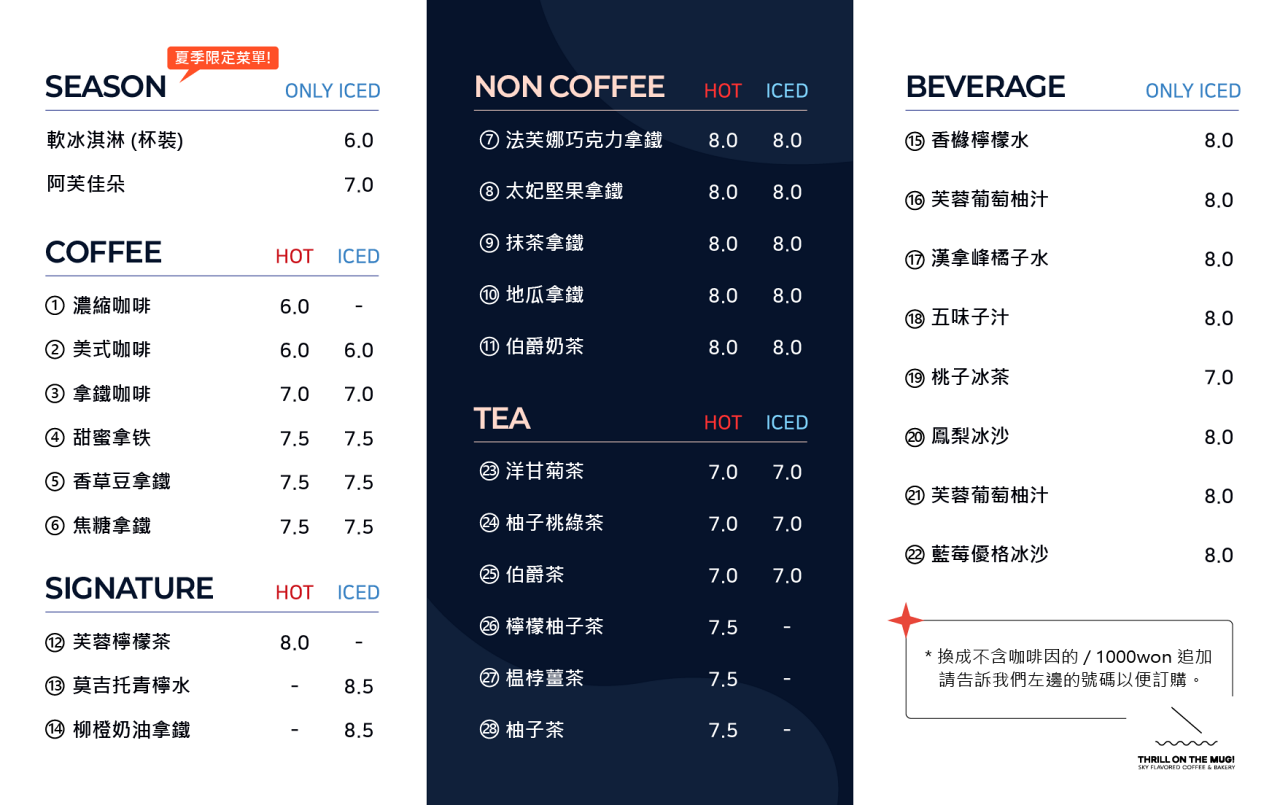Select item ④ 甜蜜拿铁
This screenshot has height=805, width=1280.
(x=98, y=438)
